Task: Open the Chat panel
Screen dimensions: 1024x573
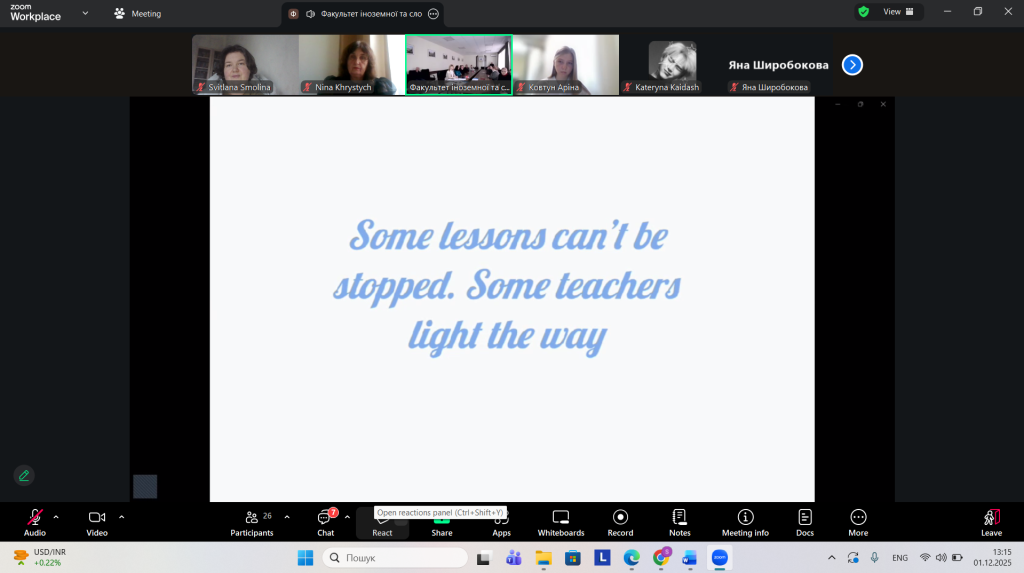Action: (325, 522)
